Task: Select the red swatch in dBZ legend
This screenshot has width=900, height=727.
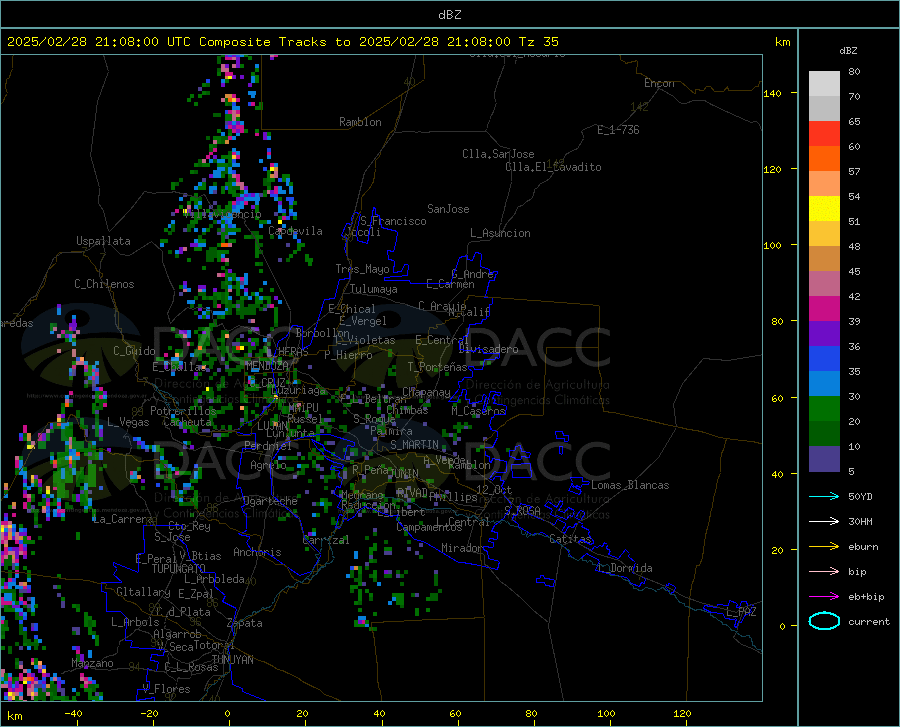Action: coord(824,134)
